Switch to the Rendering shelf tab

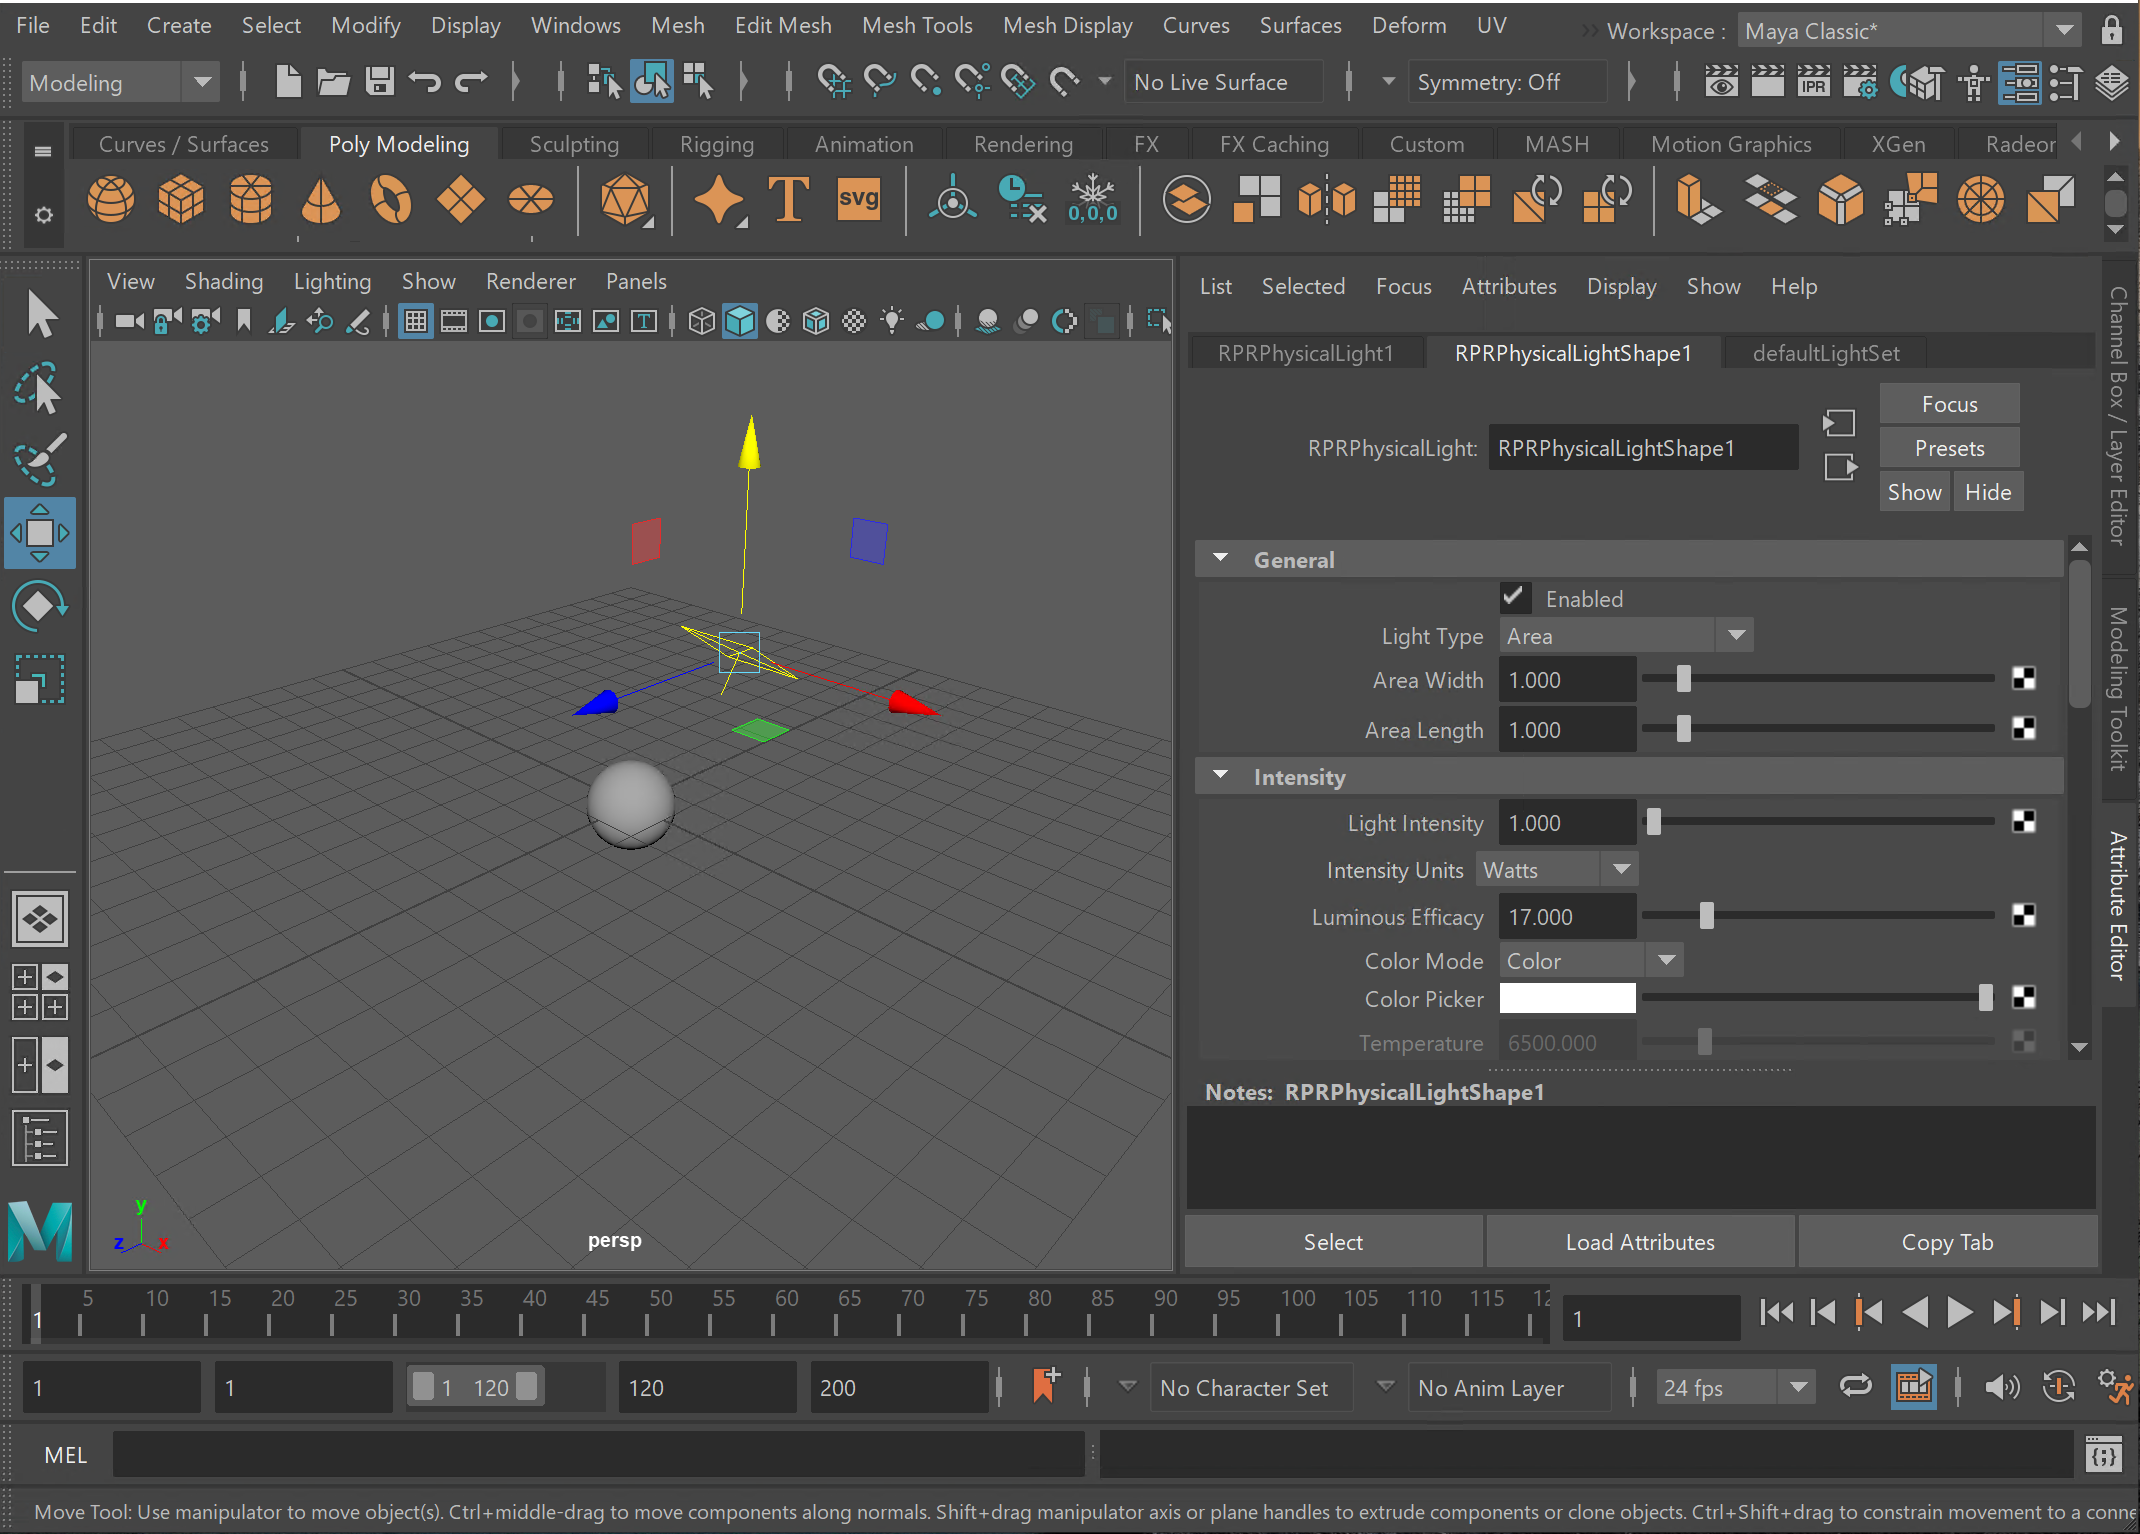1023,144
